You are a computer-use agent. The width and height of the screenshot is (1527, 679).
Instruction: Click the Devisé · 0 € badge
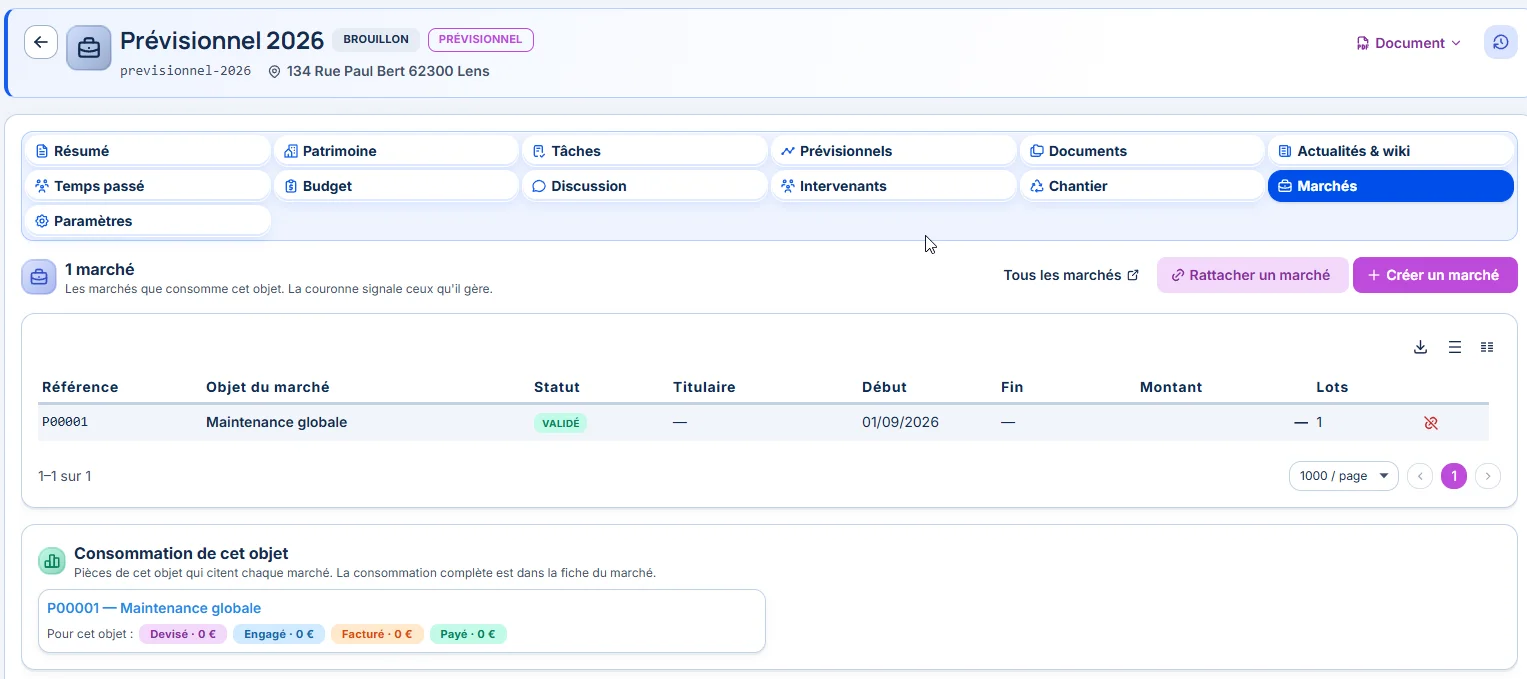(x=183, y=634)
